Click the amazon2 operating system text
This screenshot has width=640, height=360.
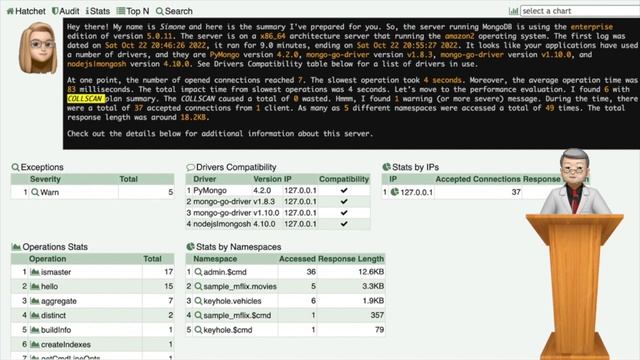[x=460, y=36]
